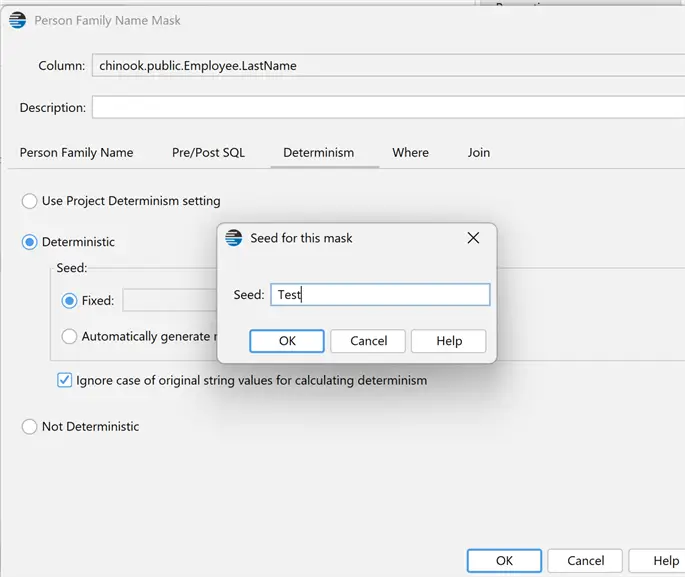Choose the Fixed seed radio button
Viewport: 685px width, 577px height.
[69, 301]
